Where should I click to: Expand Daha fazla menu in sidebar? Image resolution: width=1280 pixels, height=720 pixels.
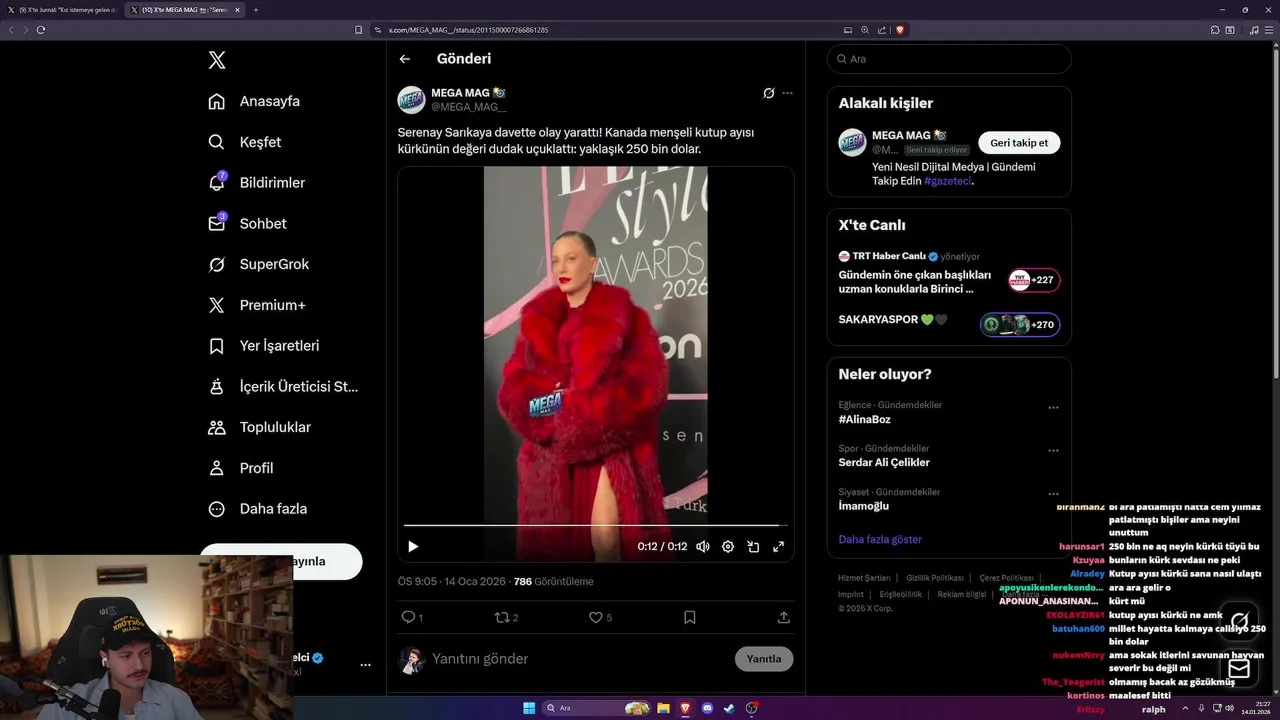[x=257, y=509]
